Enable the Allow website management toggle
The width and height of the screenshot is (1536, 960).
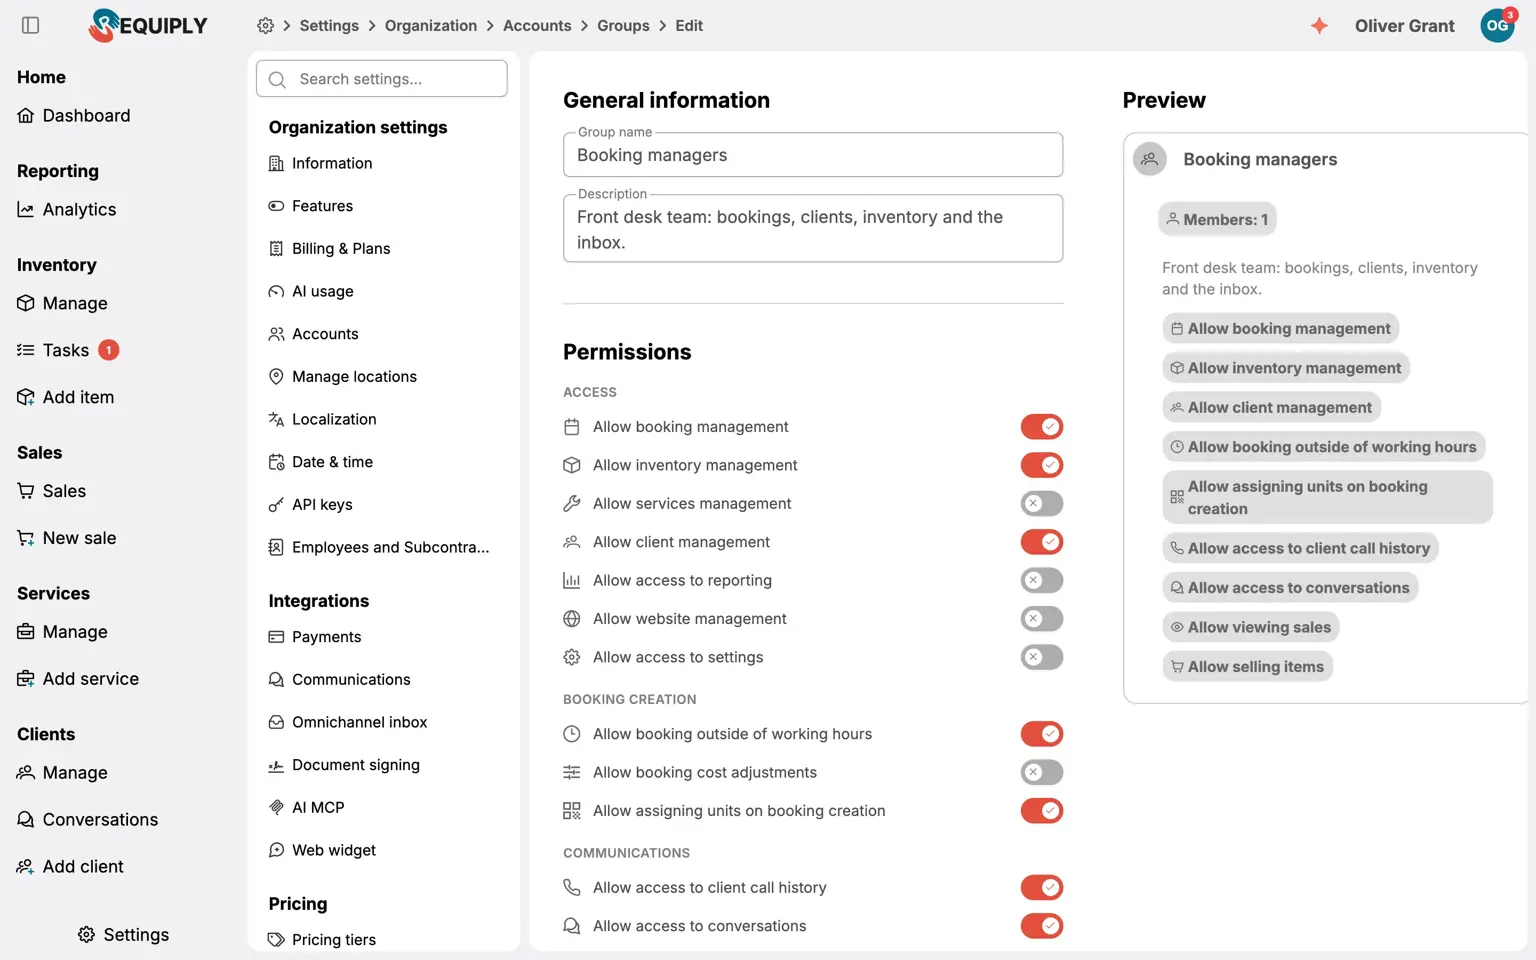click(x=1042, y=619)
